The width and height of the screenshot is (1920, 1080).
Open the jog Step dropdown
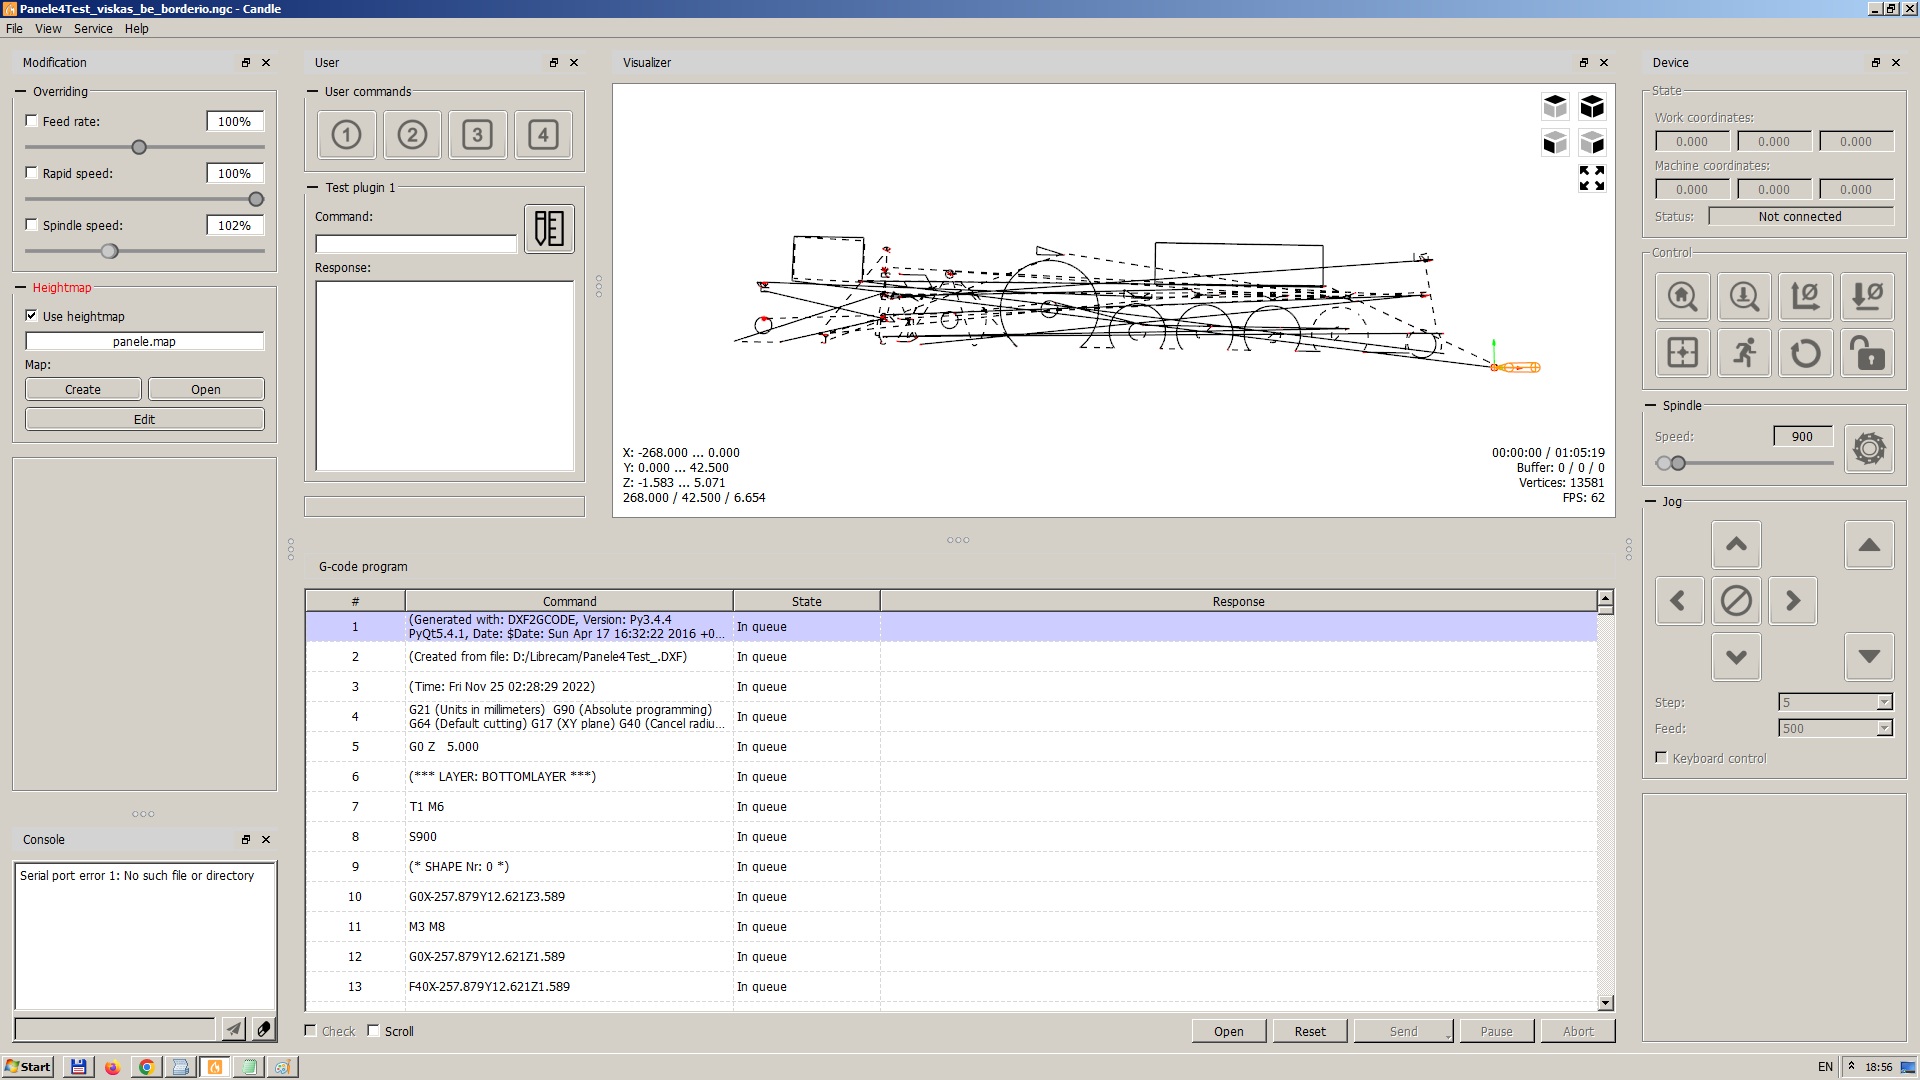click(1884, 702)
